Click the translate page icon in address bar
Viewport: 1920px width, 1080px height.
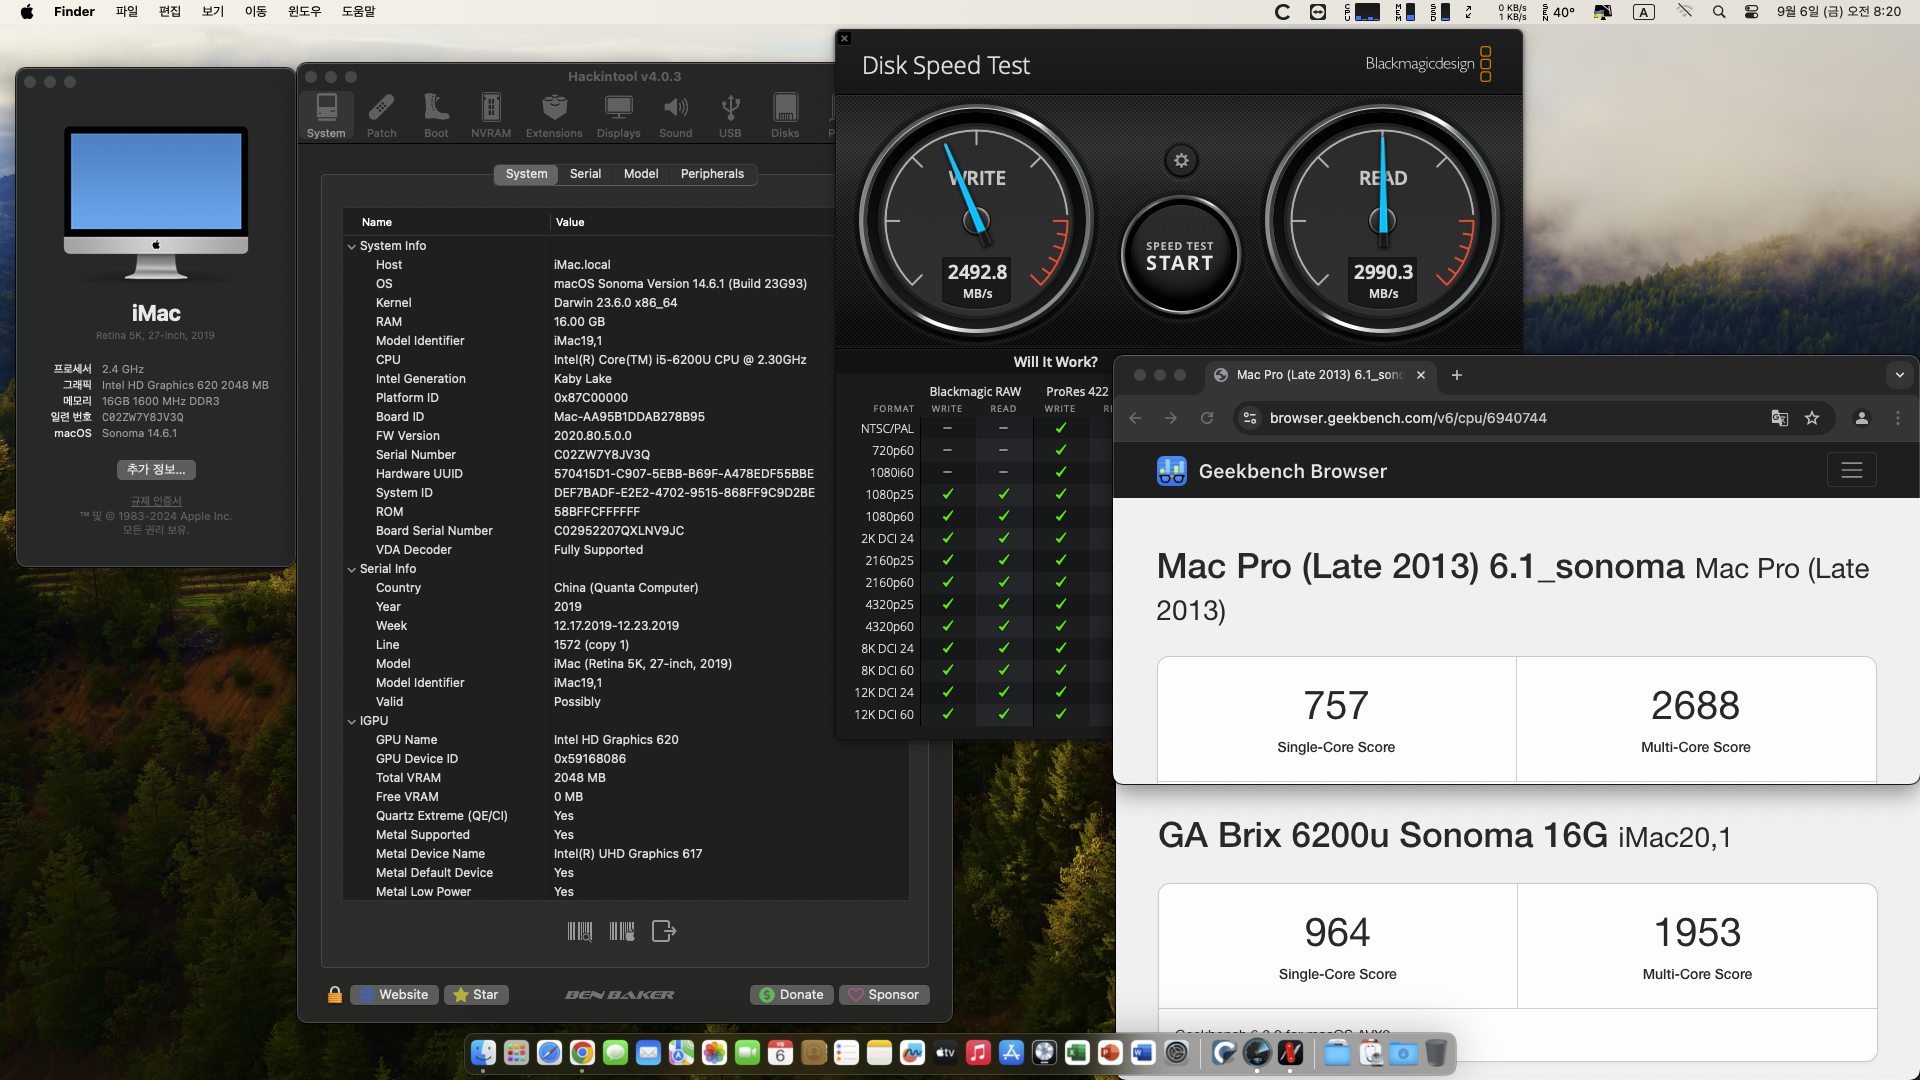[1780, 418]
